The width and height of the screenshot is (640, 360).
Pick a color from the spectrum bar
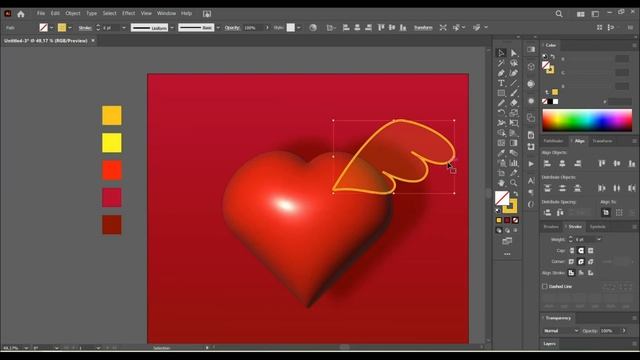[x=587, y=120]
